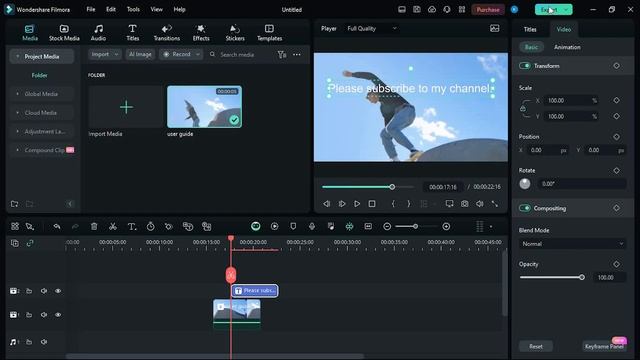Hide video track 1 using eye icon
The image size is (640, 360).
point(58,315)
